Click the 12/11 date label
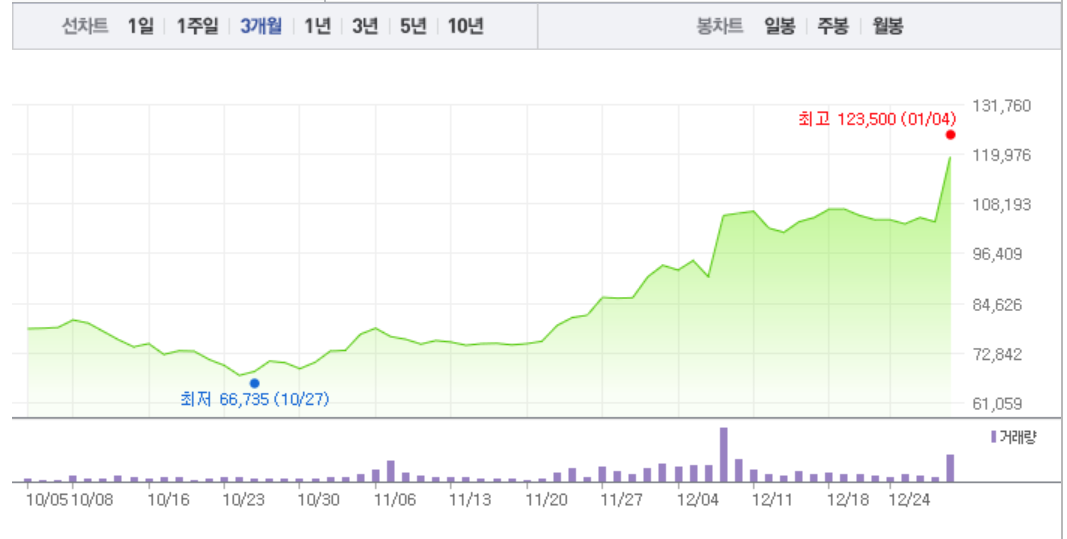 pos(772,500)
